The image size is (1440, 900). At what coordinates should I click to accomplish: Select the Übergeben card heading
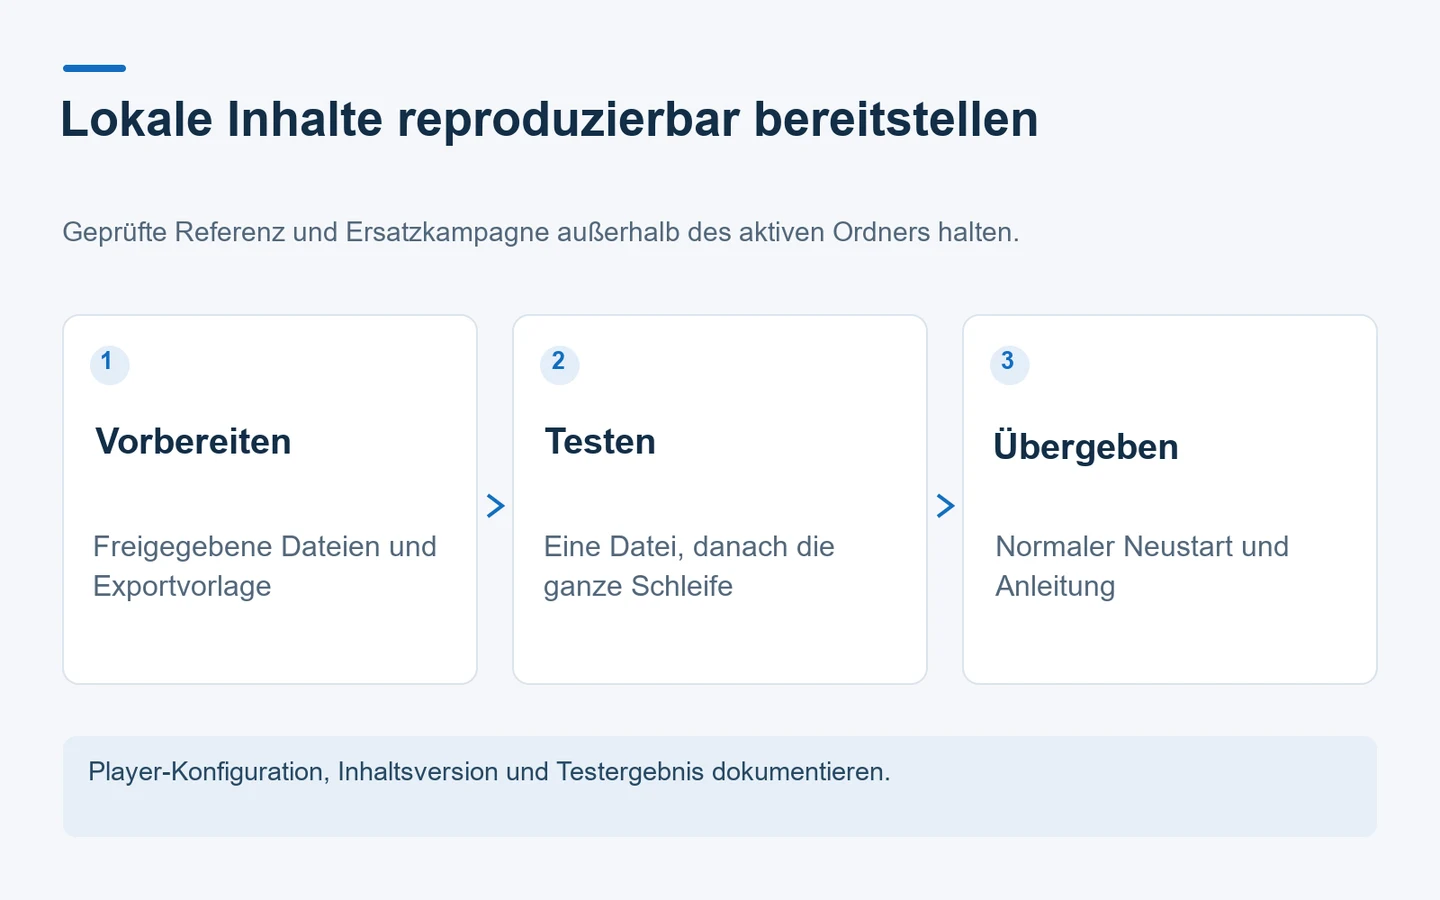pyautogui.click(x=1086, y=446)
